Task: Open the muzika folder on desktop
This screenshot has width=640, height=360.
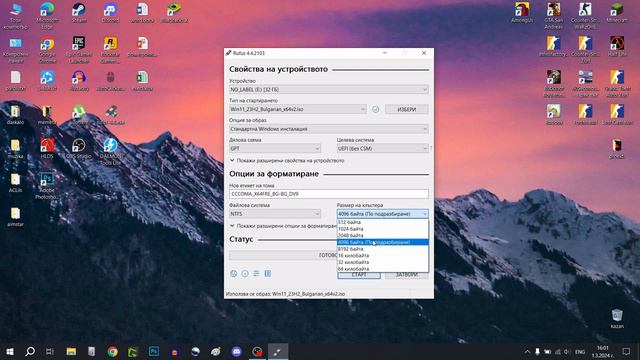Action: click(x=15, y=149)
